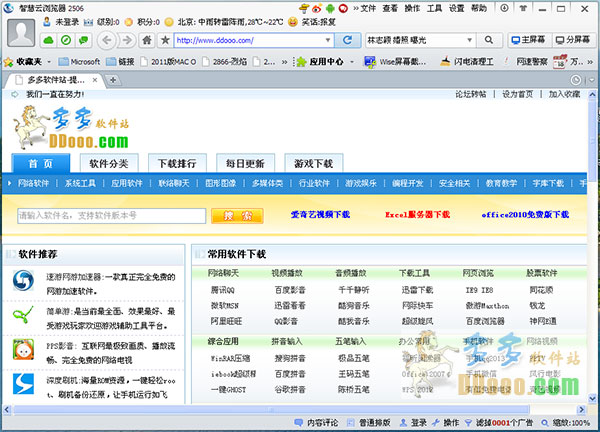Launch Wise屏幕截 screenshot tool
The image size is (600, 432).
pyautogui.click(x=395, y=62)
